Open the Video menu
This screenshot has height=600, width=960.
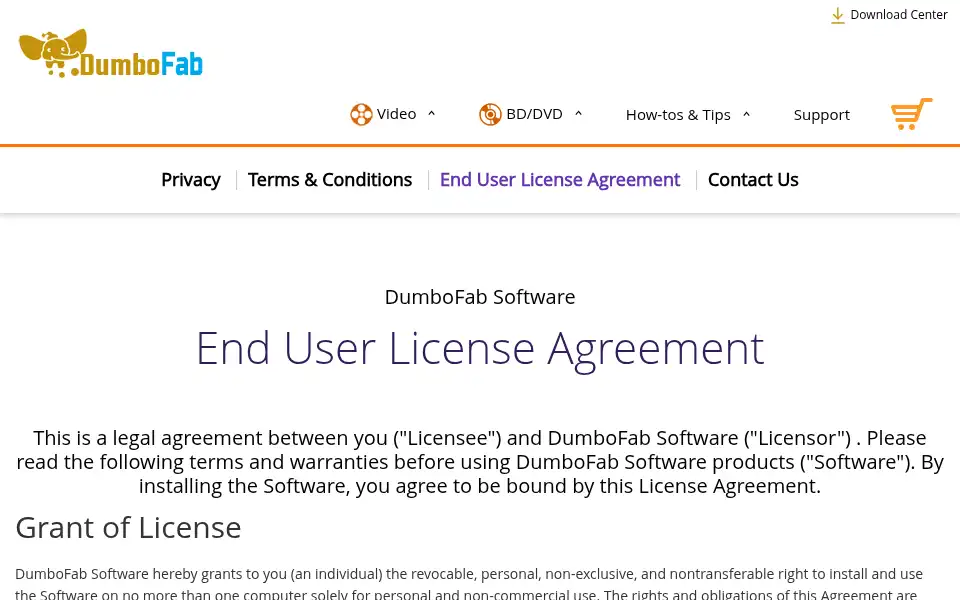coord(396,114)
